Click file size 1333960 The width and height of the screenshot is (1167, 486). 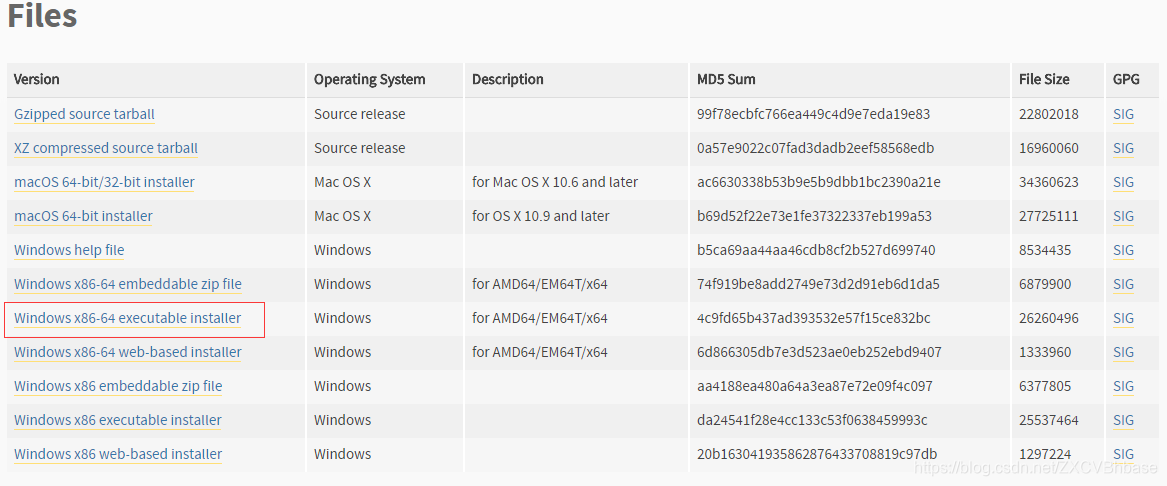click(1046, 352)
